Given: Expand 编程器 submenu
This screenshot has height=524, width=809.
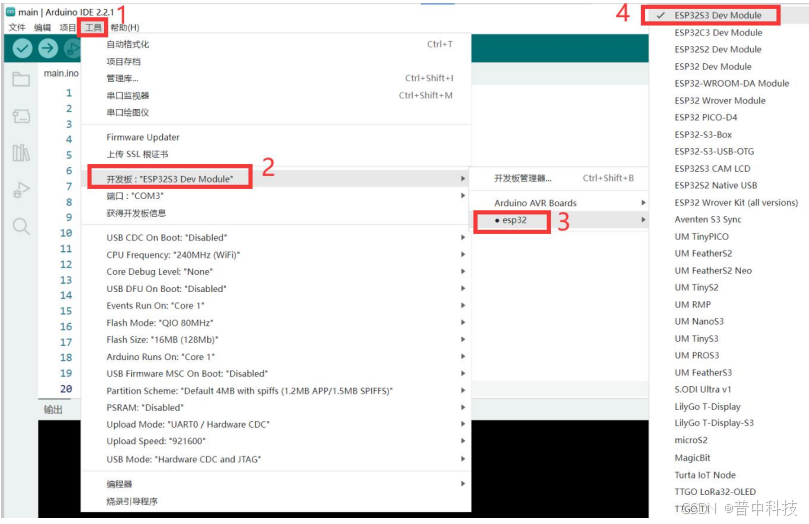Looking at the screenshot, I should (276, 484).
